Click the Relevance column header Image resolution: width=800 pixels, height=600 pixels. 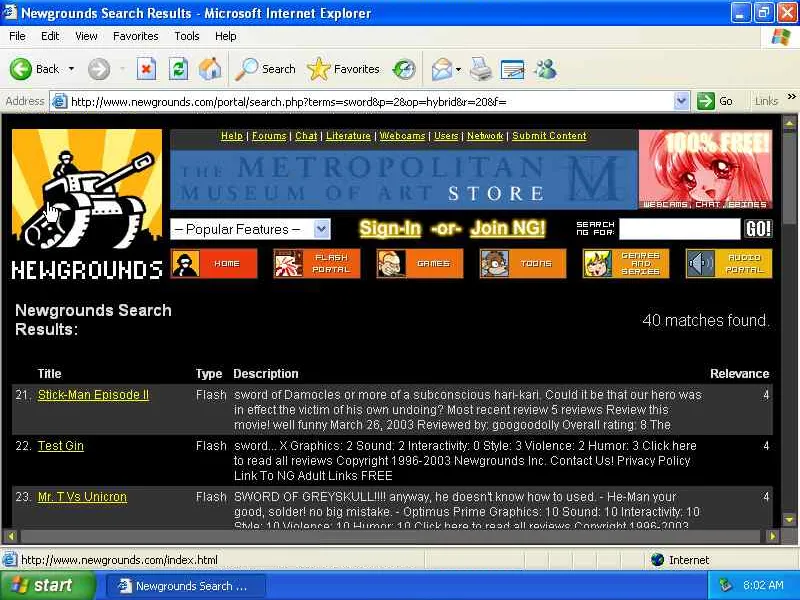point(739,373)
